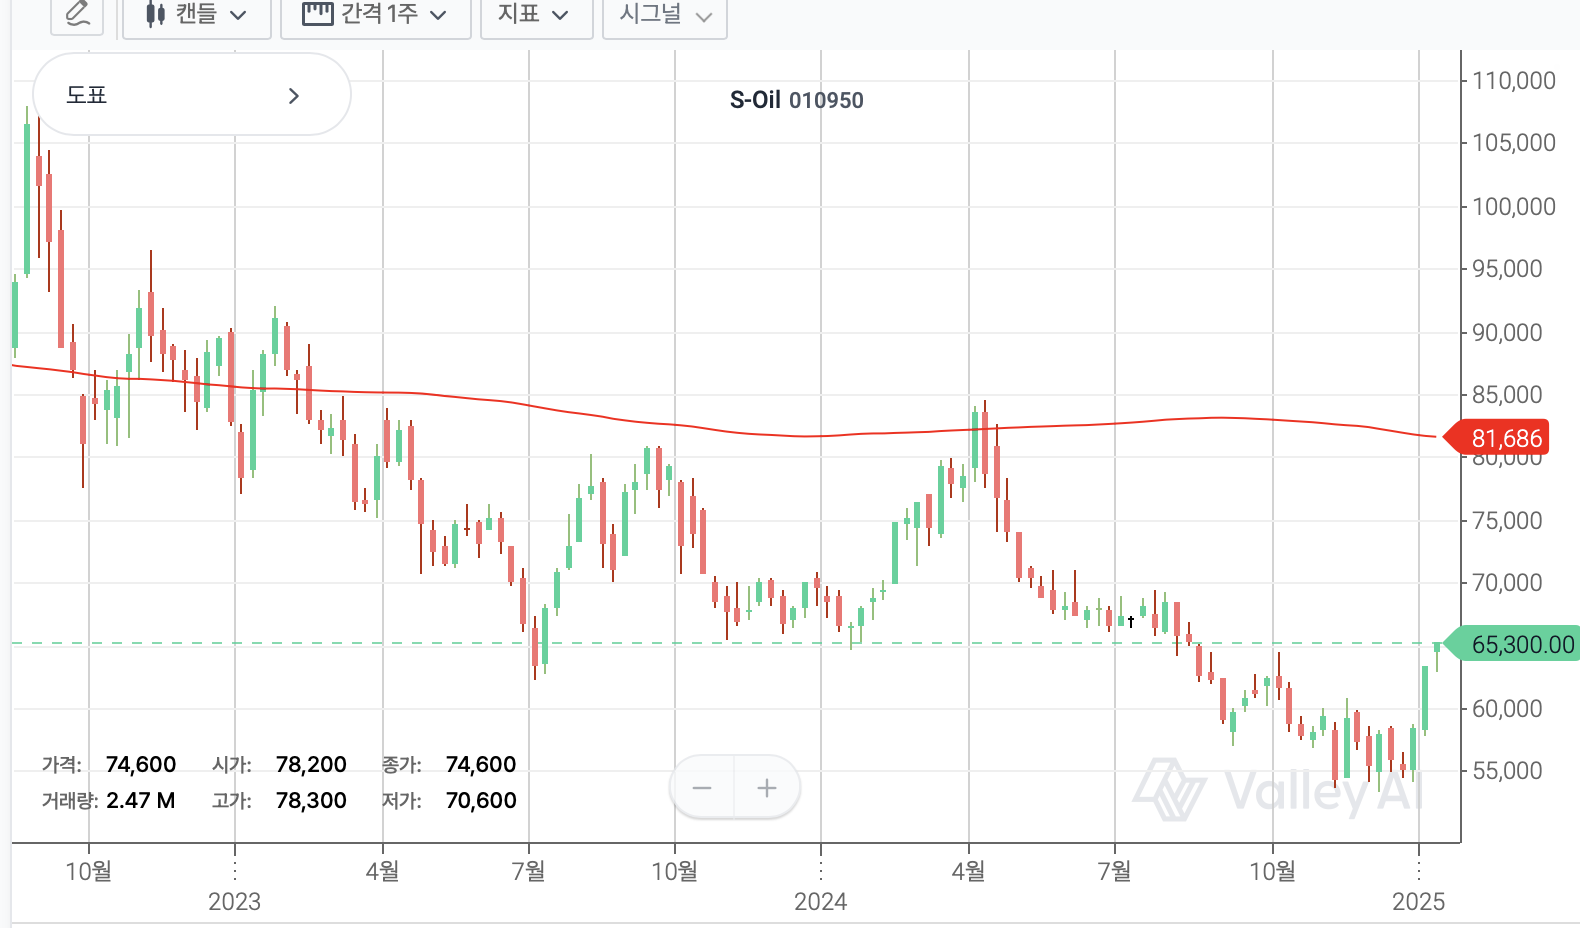
Task: Click the S-Oil 010950 chart title
Action: pyautogui.click(x=796, y=100)
